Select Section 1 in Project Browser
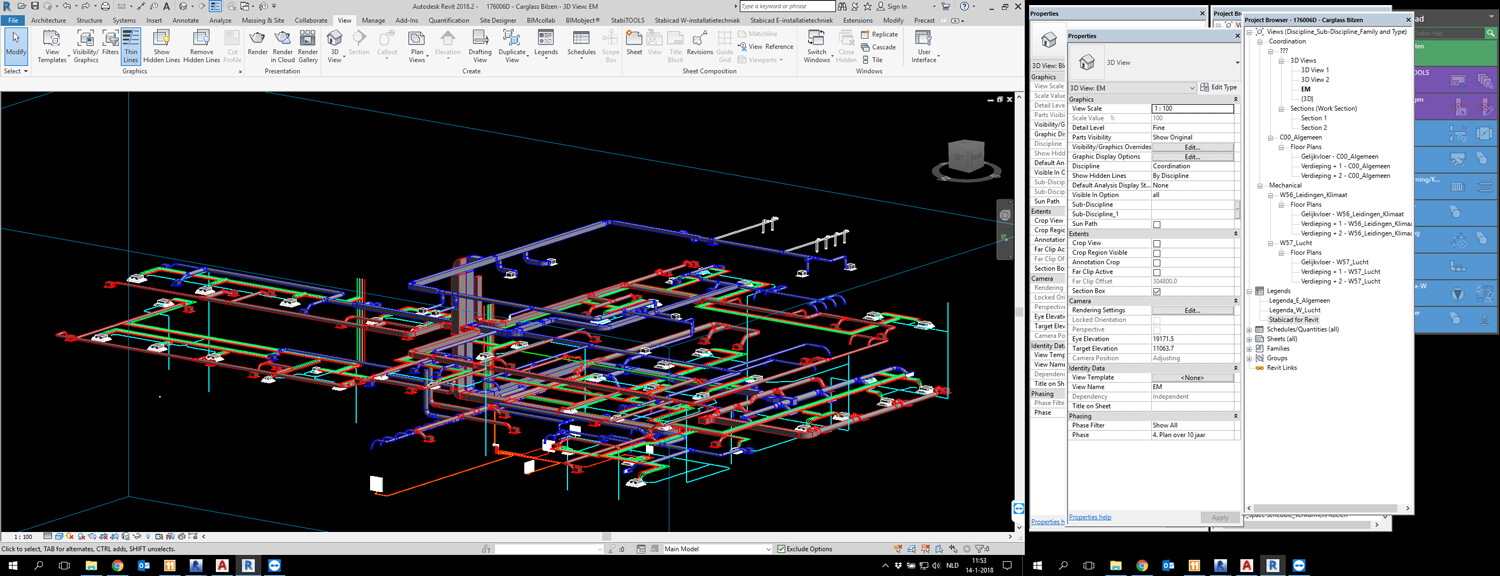Image resolution: width=1500 pixels, height=576 pixels. [x=1314, y=118]
